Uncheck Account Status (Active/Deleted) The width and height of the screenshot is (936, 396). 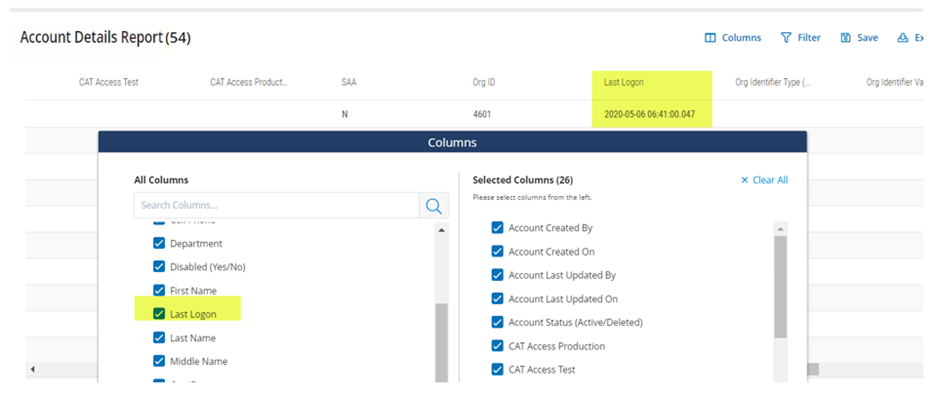pyautogui.click(x=497, y=322)
